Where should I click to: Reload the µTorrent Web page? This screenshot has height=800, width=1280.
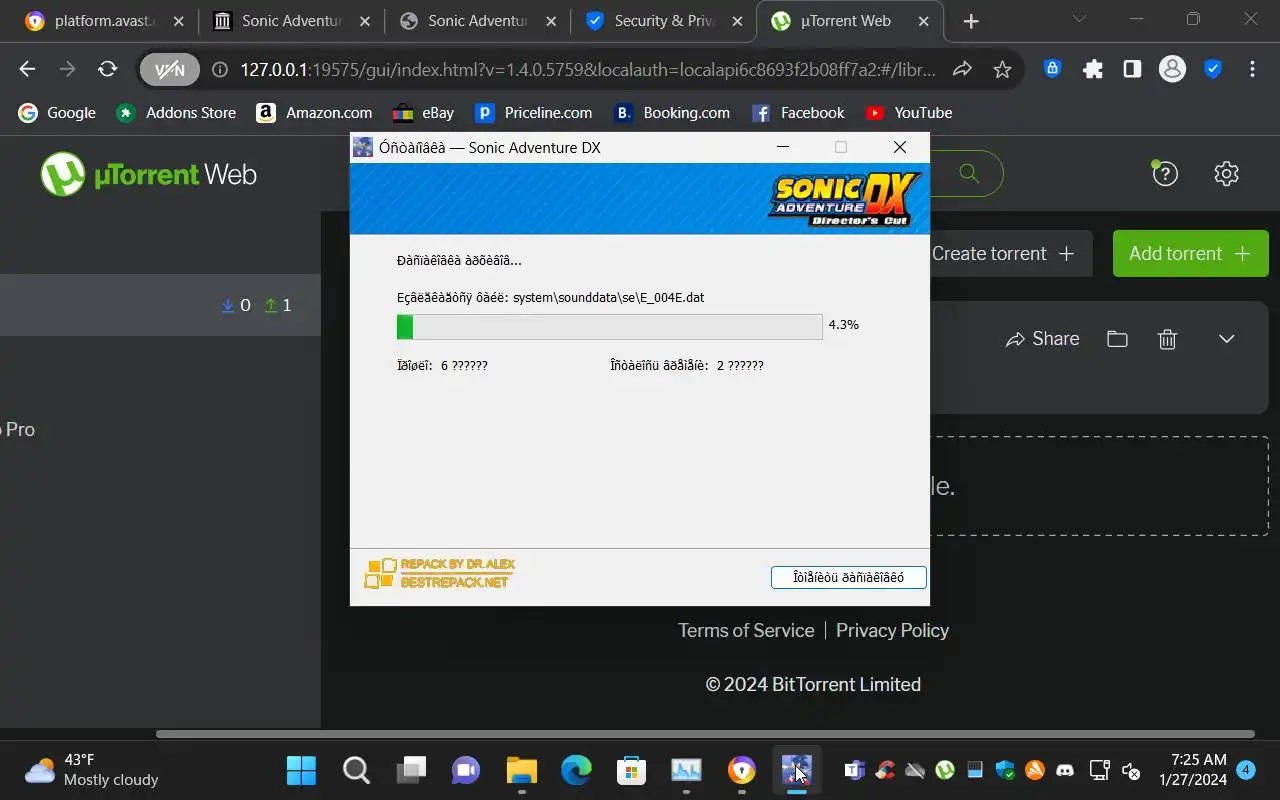107,69
